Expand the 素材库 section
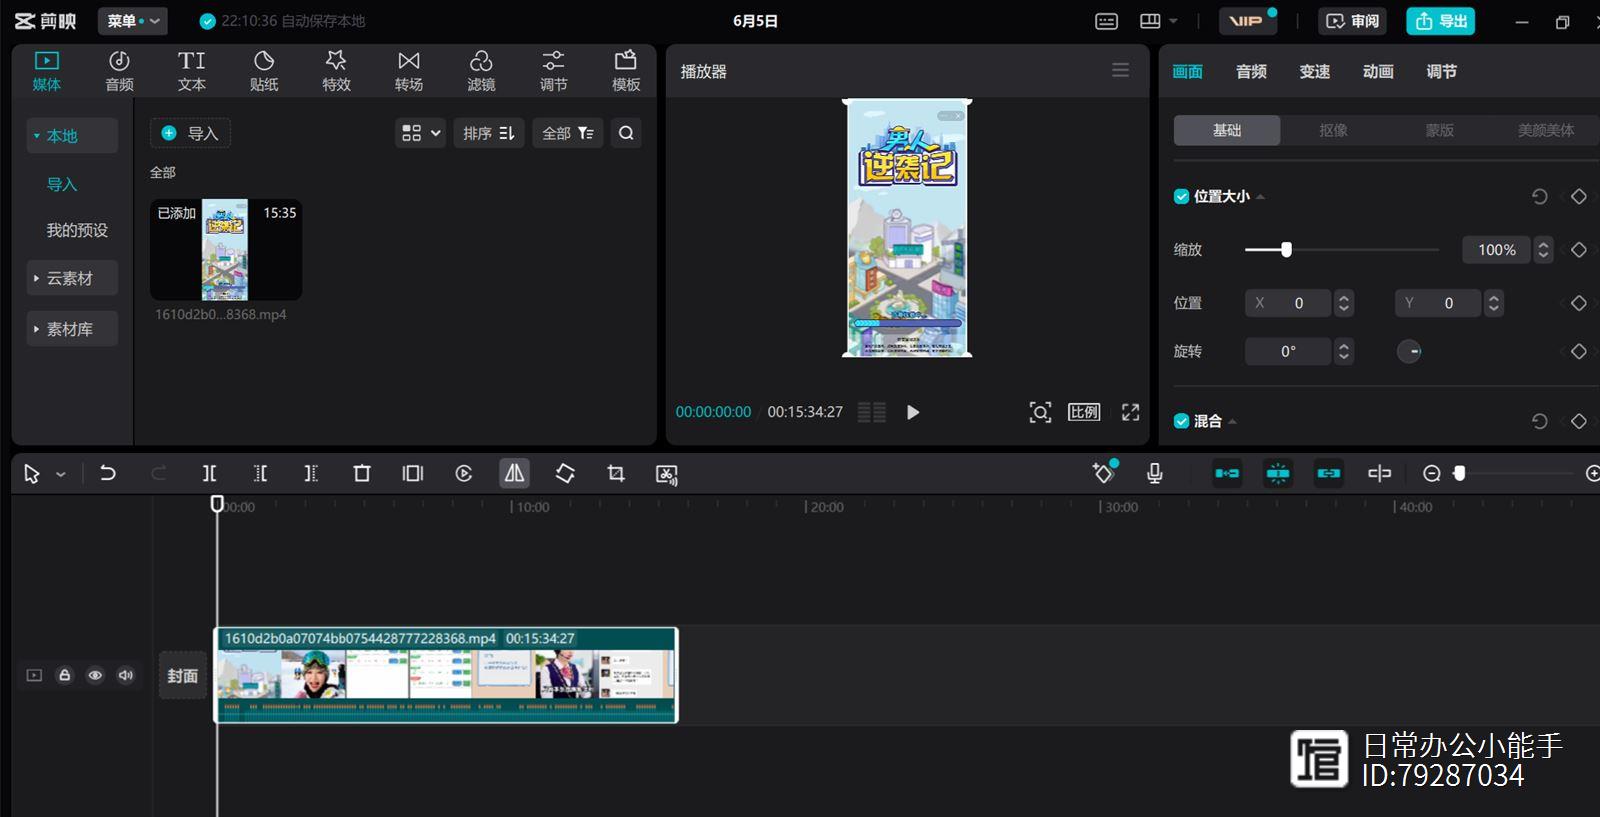Viewport: 1600px width, 817px height. [x=72, y=329]
